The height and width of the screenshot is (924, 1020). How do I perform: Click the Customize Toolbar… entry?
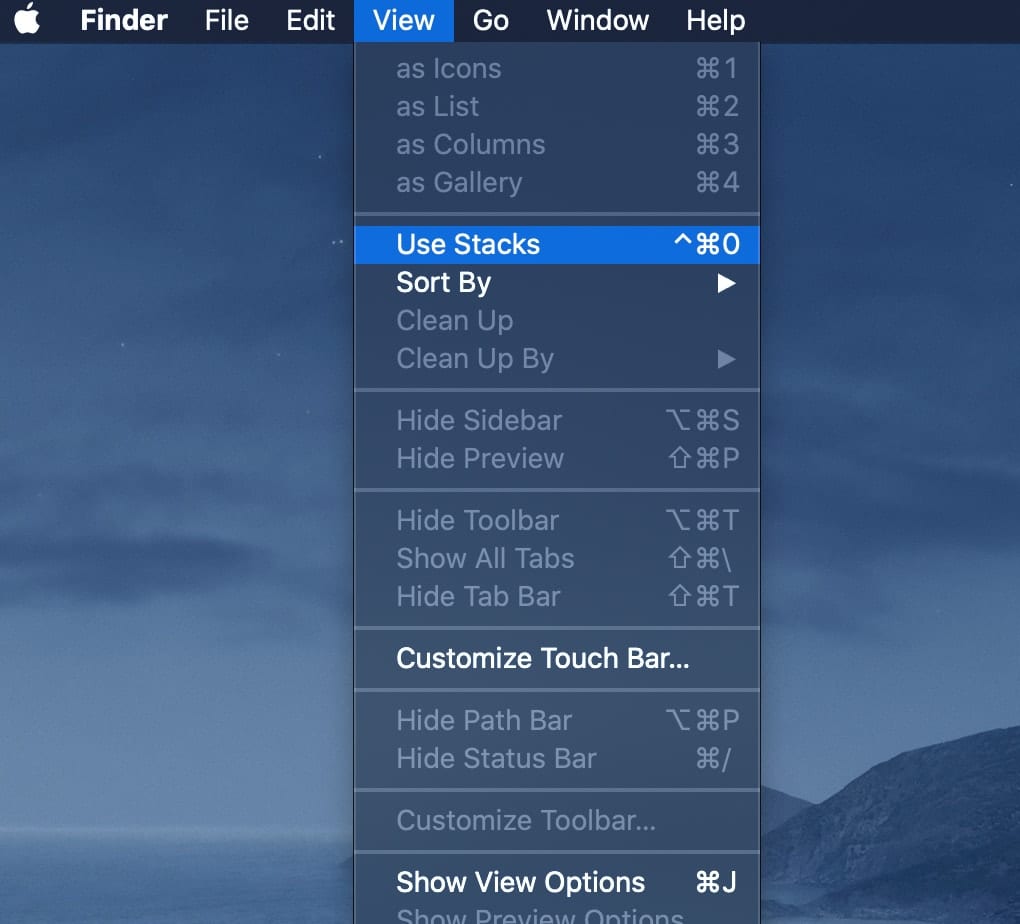point(525,820)
